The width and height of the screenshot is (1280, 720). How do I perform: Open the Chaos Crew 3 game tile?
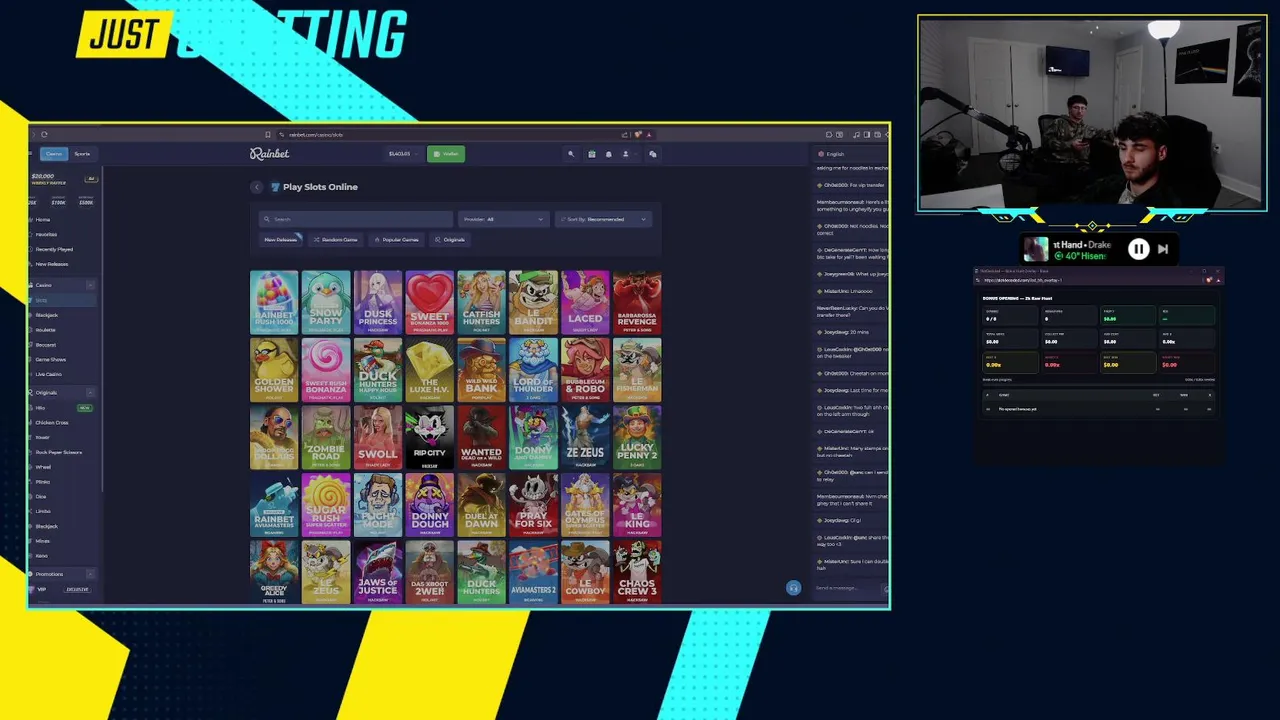(638, 573)
